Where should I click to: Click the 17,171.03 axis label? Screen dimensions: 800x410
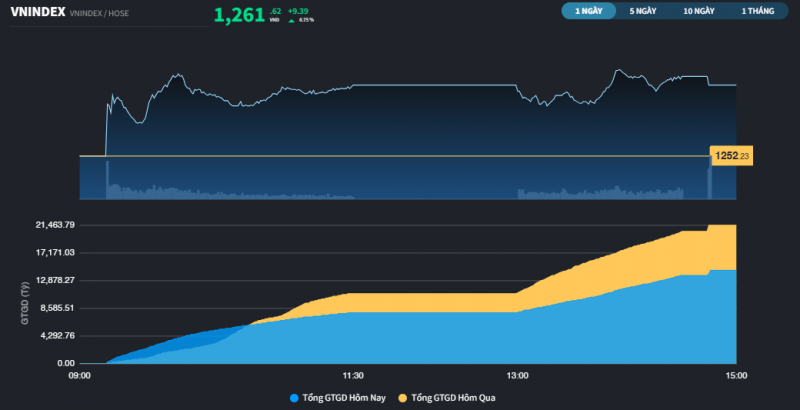click(x=55, y=252)
